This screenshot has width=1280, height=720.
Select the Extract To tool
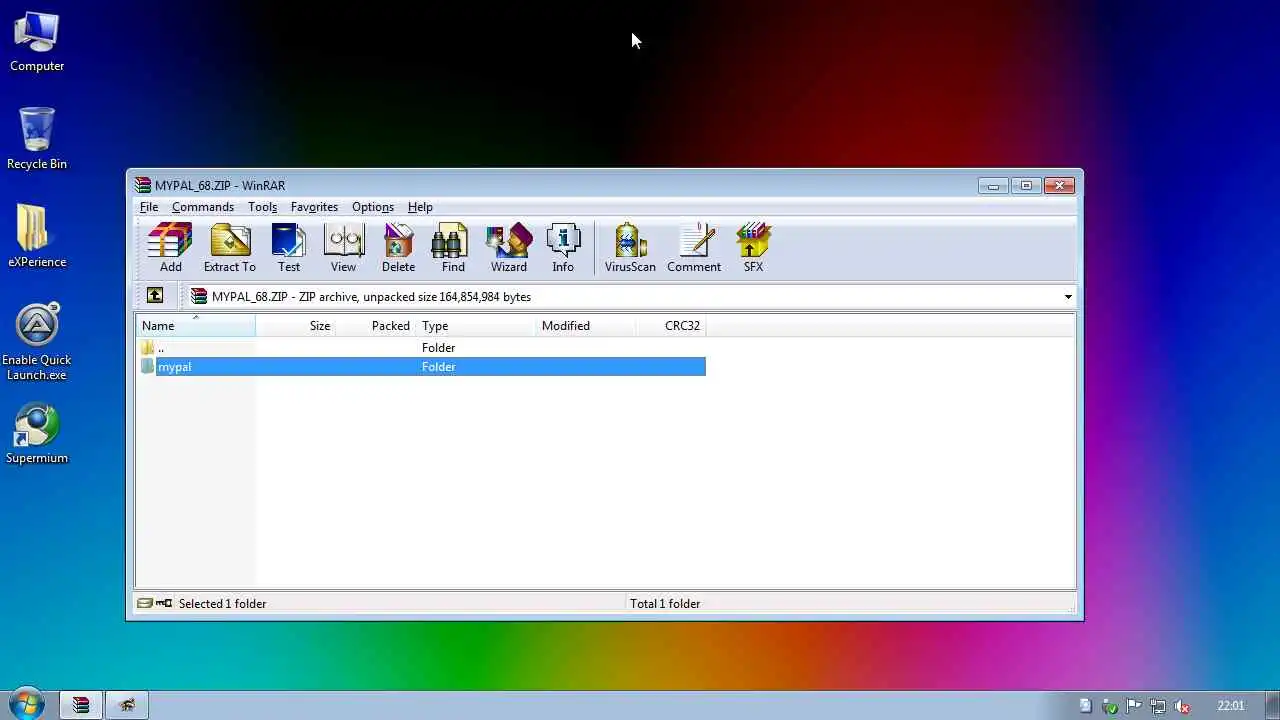[x=230, y=248]
